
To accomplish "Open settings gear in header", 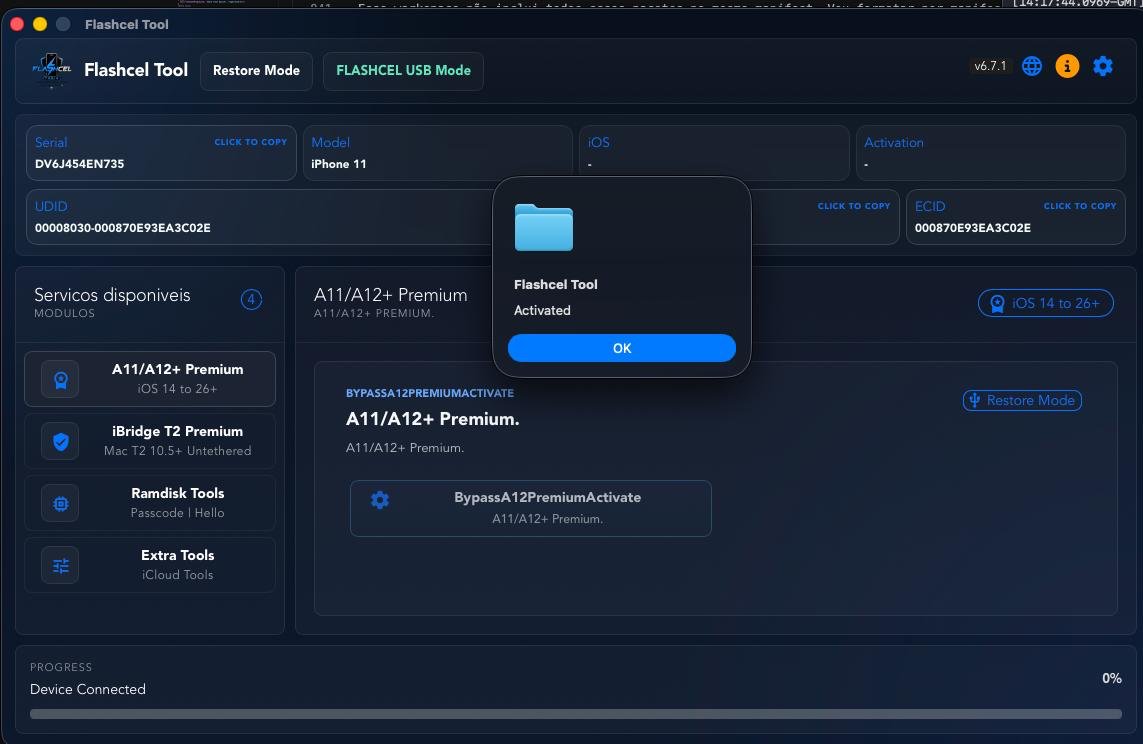I will click(x=1103, y=66).
